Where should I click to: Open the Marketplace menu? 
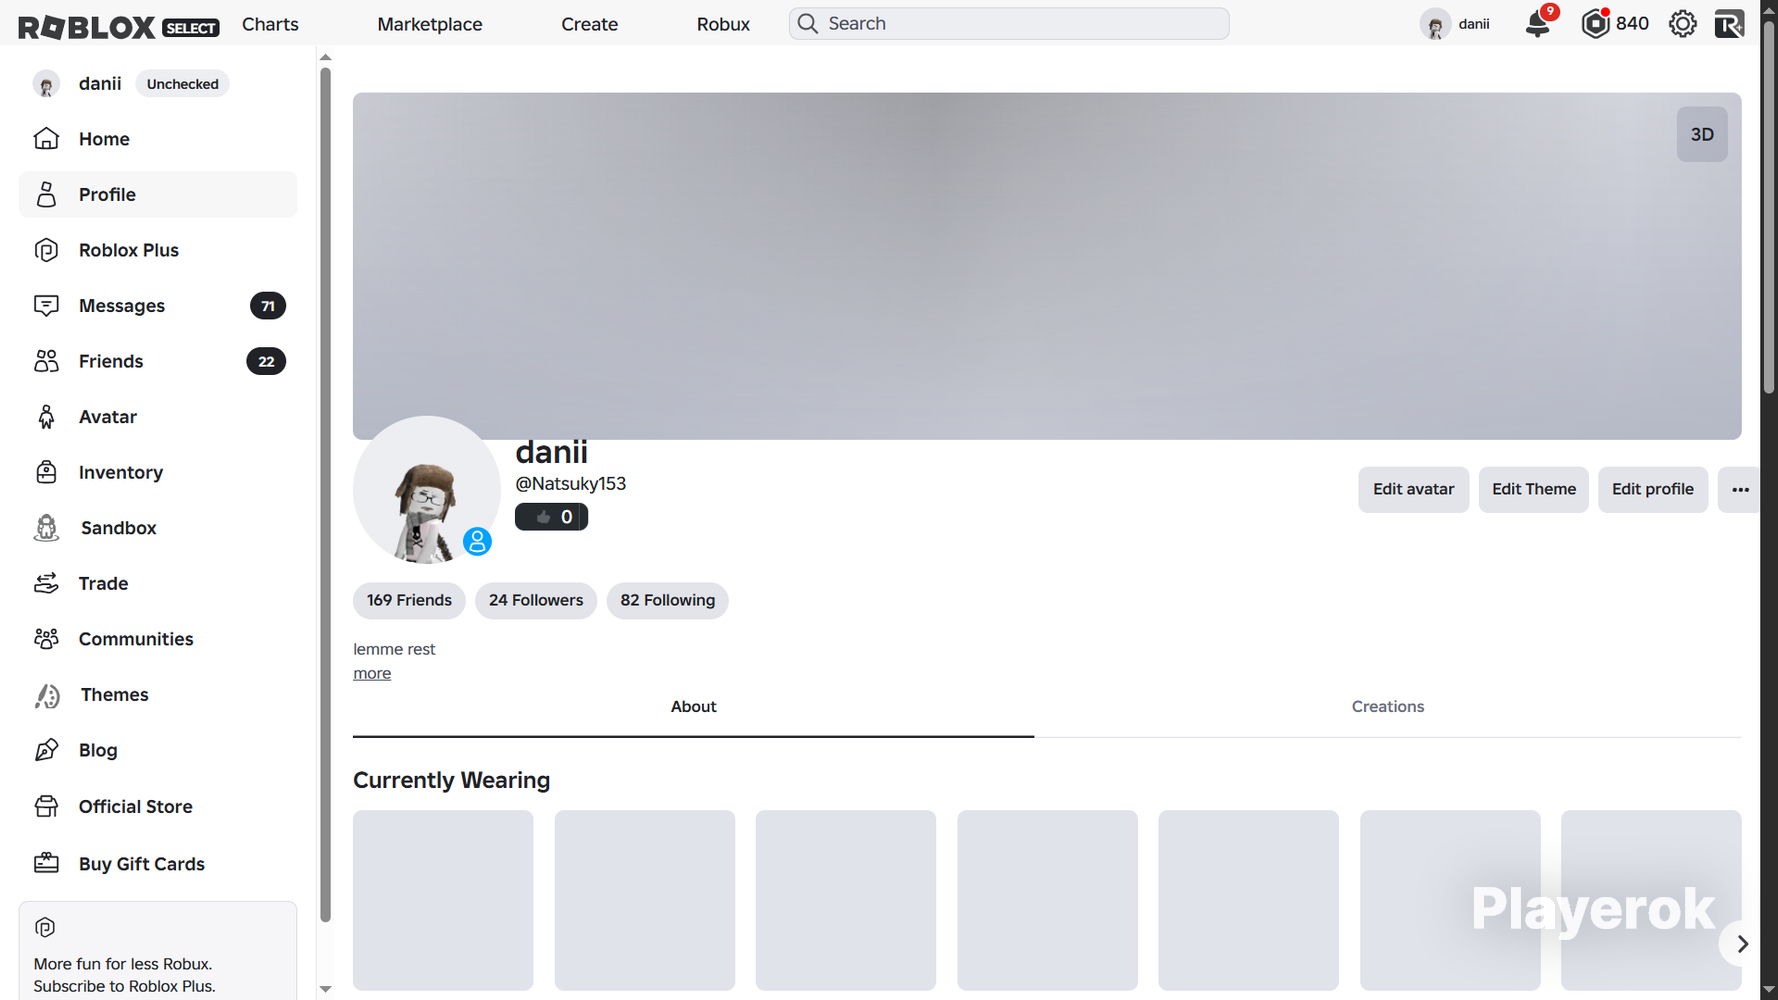point(430,24)
